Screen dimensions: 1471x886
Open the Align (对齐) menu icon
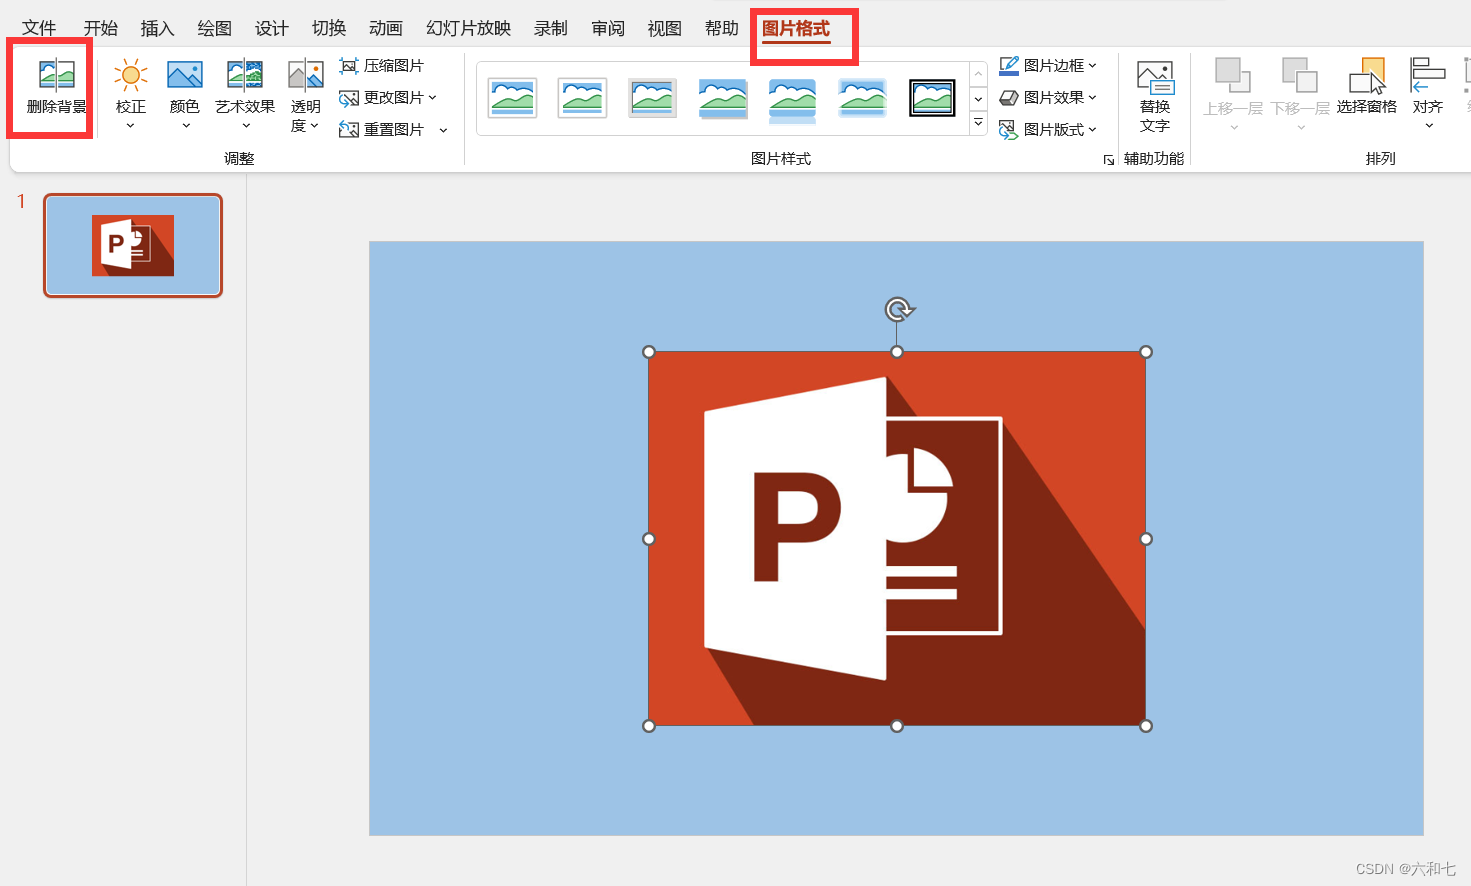(x=1428, y=75)
